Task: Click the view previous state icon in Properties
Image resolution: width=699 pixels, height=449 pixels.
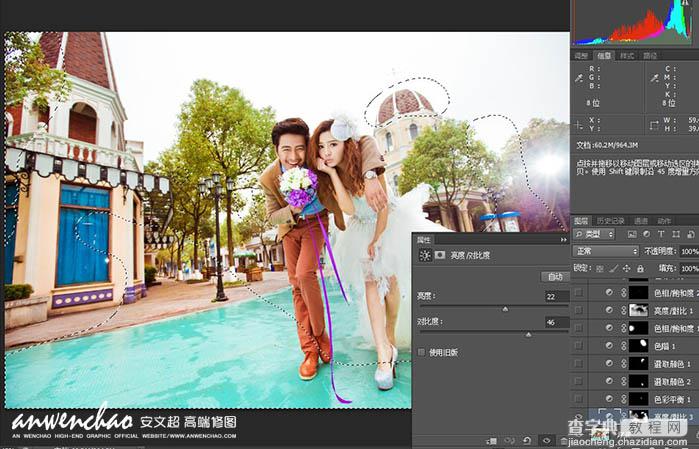Action: [510, 441]
